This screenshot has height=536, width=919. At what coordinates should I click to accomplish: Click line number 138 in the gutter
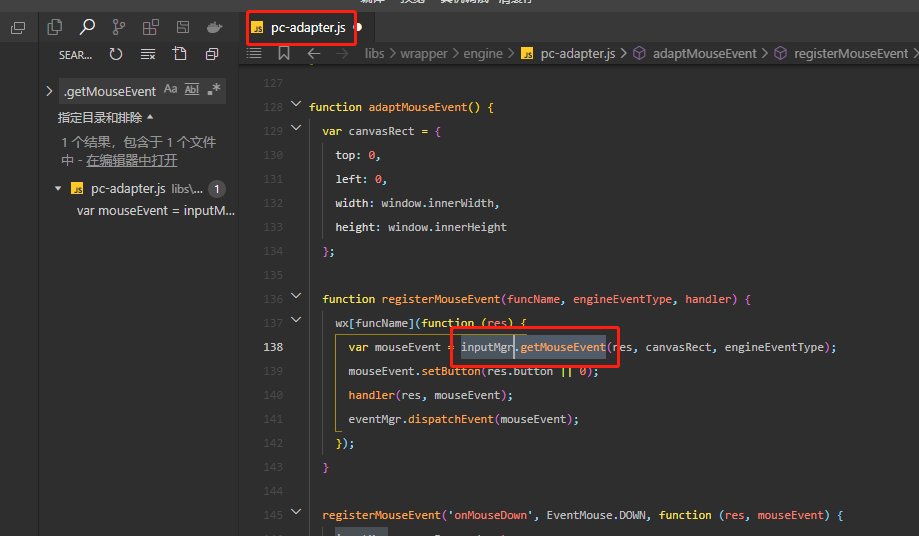[x=273, y=347]
